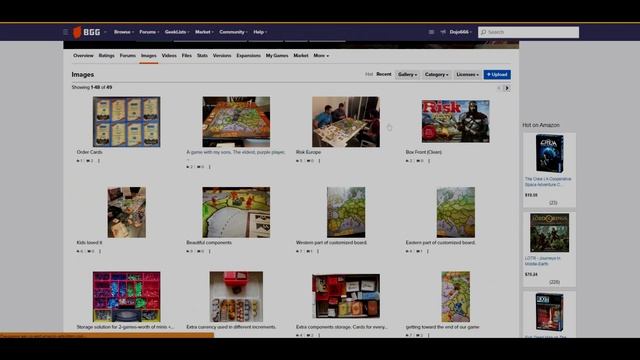Open more options under Box Front (Clean)
This screenshot has width=640, height=360.
coord(429,161)
